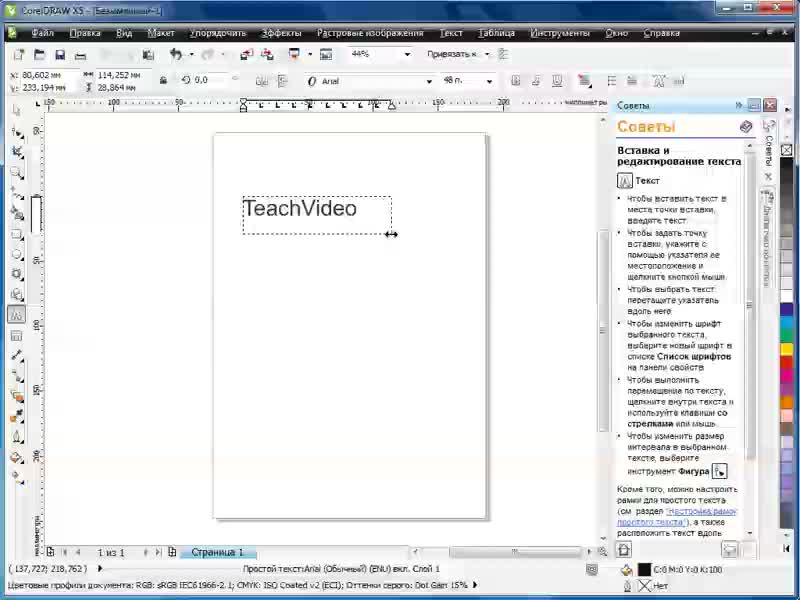Open the book icon in Советы panel
Viewport: 800px width, 600px height.
[x=745, y=127]
